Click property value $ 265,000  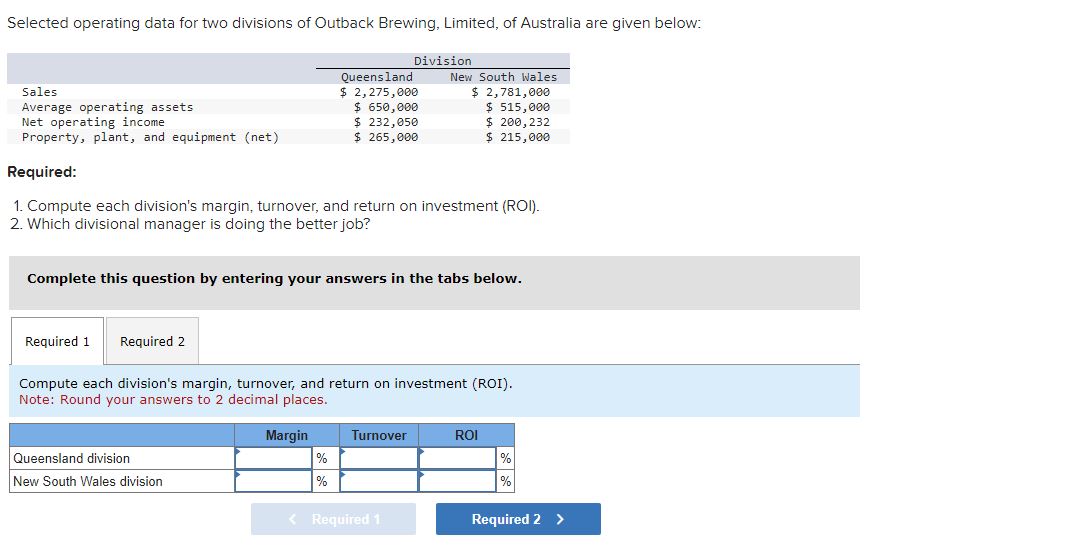[x=386, y=137]
